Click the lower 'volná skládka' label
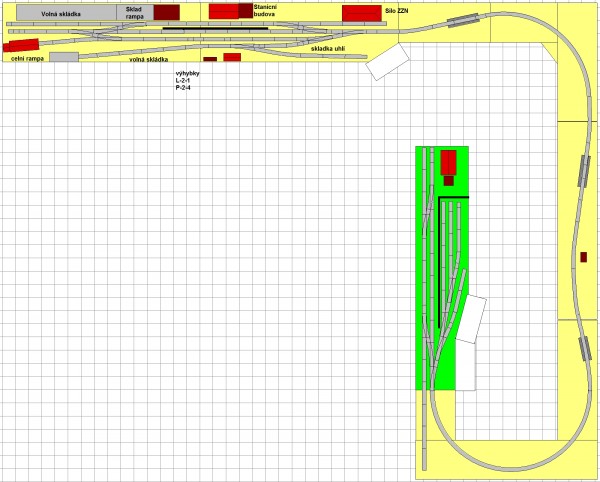 (x=148, y=60)
